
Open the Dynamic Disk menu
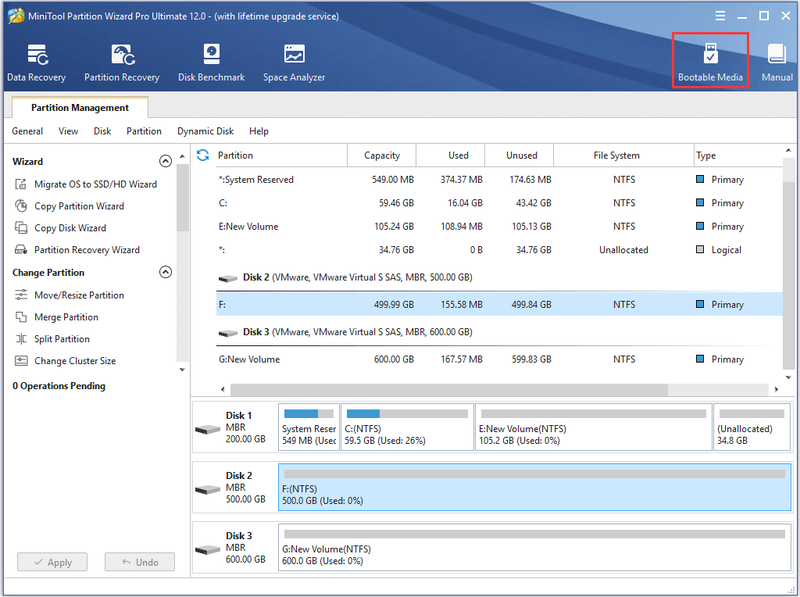coord(205,131)
